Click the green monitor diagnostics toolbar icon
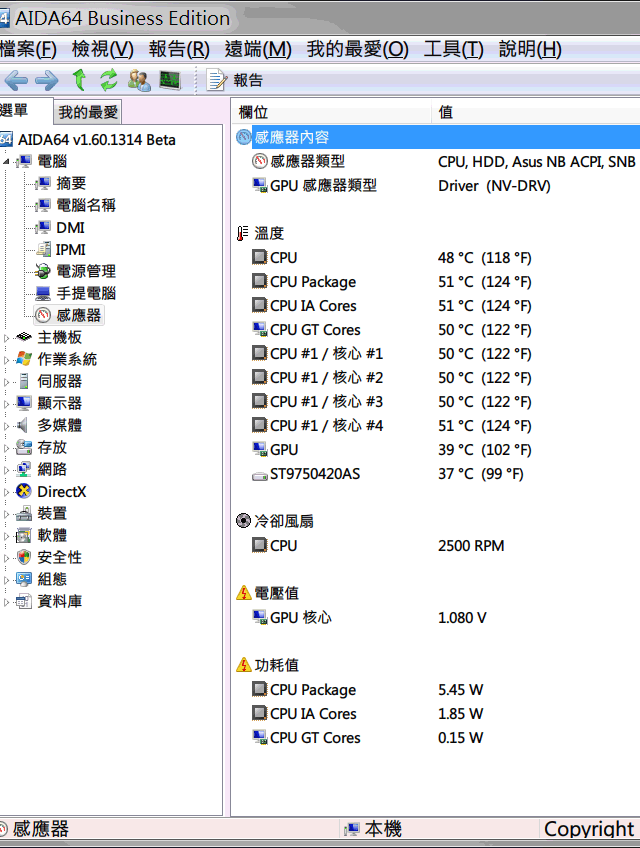Screen dimensions: 640x848 [170, 80]
